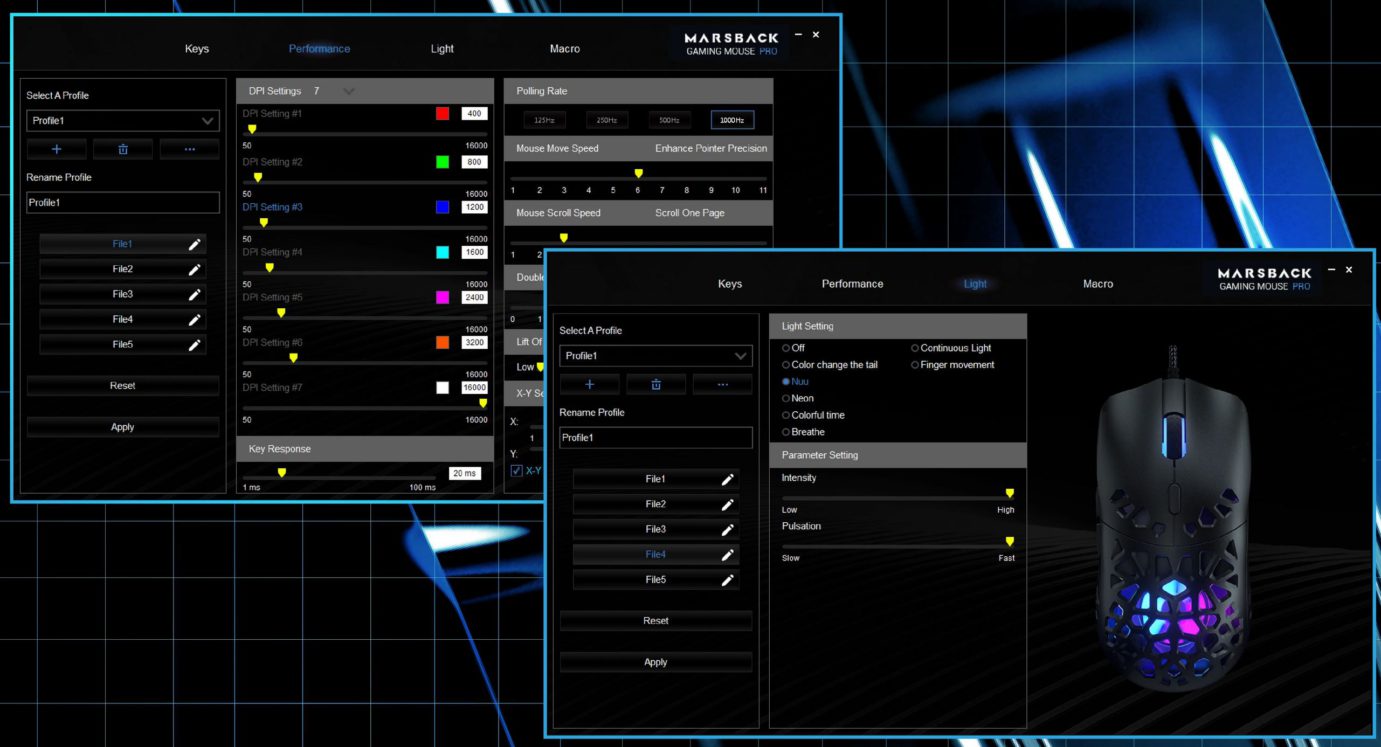The image size is (1381, 747).
Task: Click the trash delete icon in the Performance window
Action: pyautogui.click(x=123, y=149)
